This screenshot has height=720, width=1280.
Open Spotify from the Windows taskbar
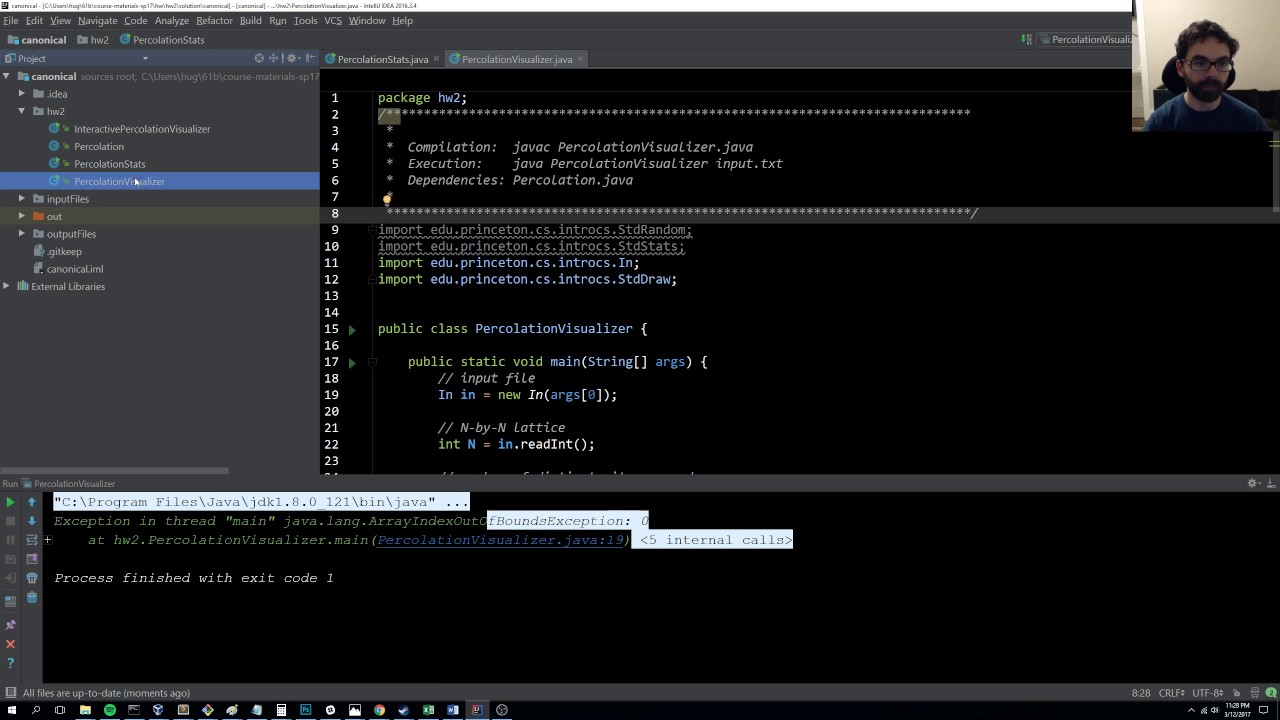[x=109, y=710]
